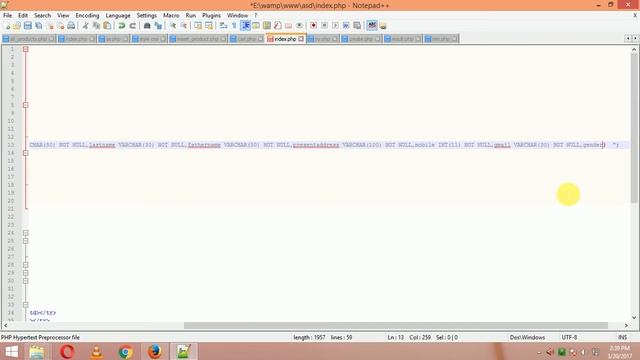Save the current file with Save icon
The image size is (640, 360).
[28, 26]
